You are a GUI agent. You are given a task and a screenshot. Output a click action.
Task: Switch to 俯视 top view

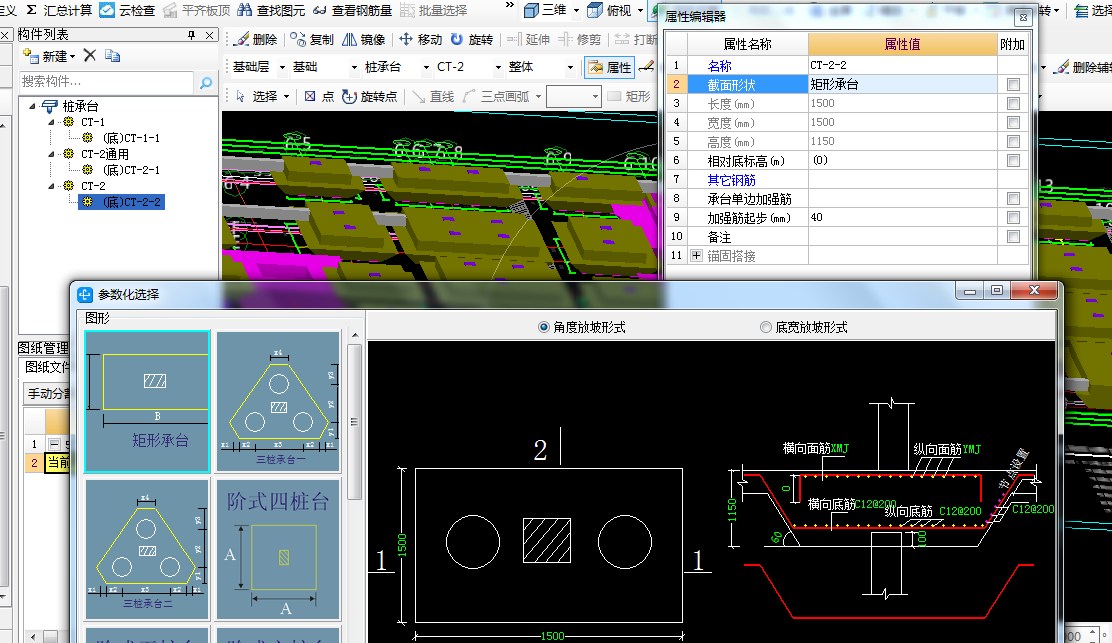610,10
